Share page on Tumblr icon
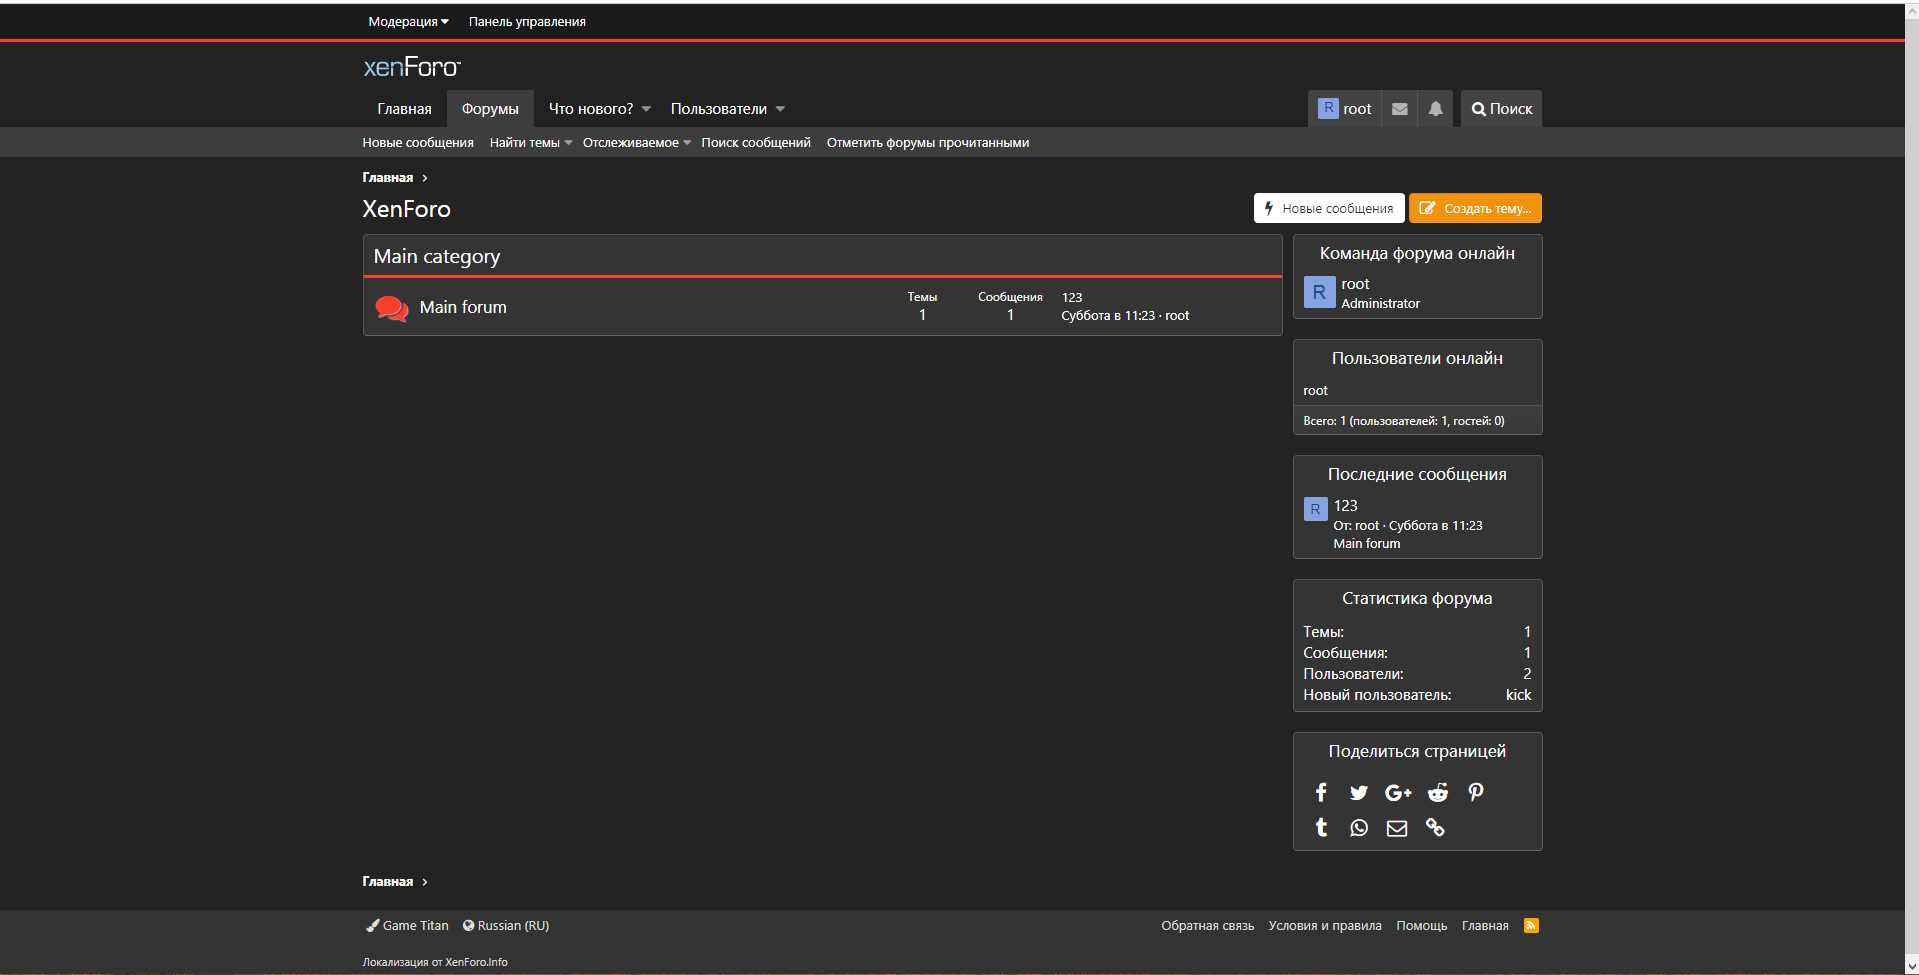 tap(1321, 828)
